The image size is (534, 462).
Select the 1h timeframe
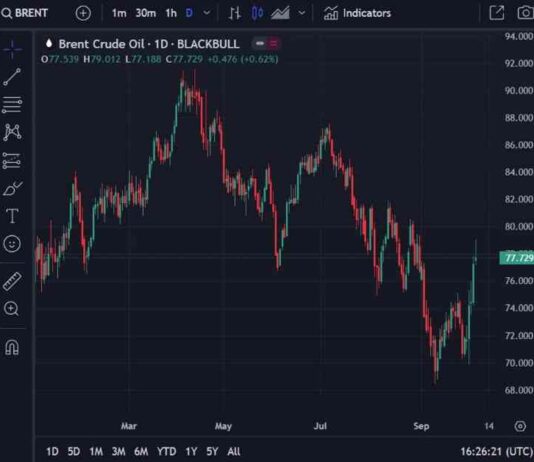tap(171, 13)
